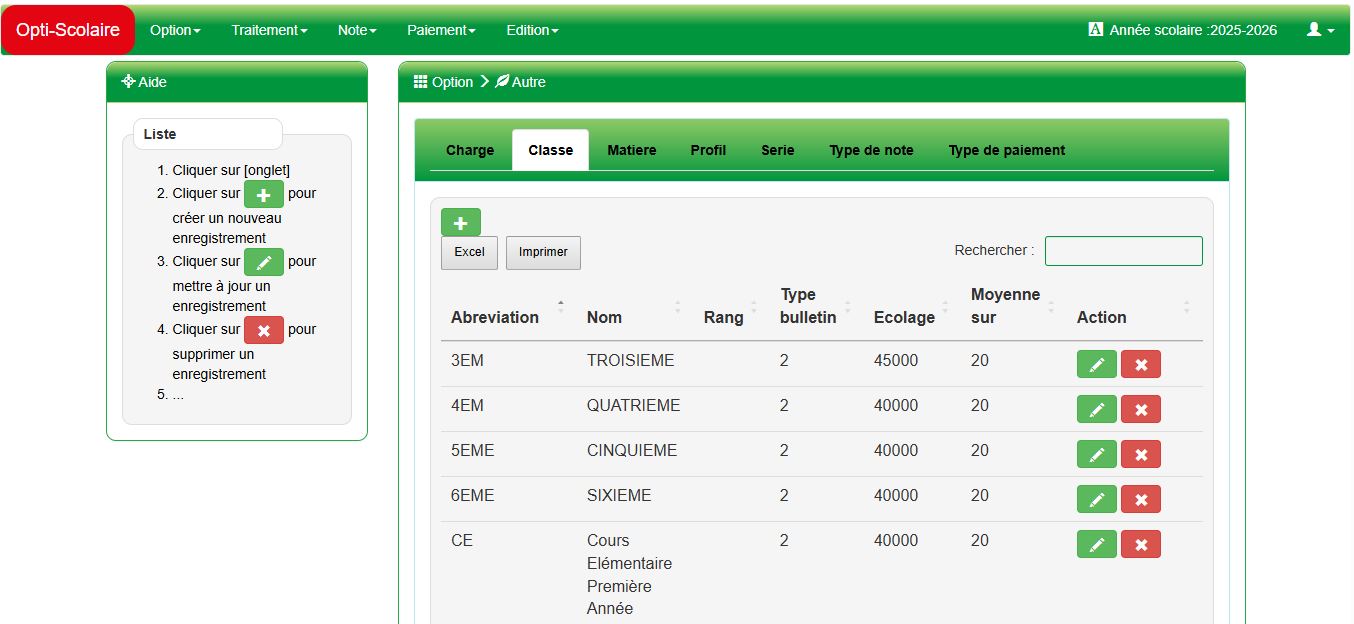Screen dimensions: 1354x624
Task: Open the Edition dropdown menu
Action: (532, 30)
